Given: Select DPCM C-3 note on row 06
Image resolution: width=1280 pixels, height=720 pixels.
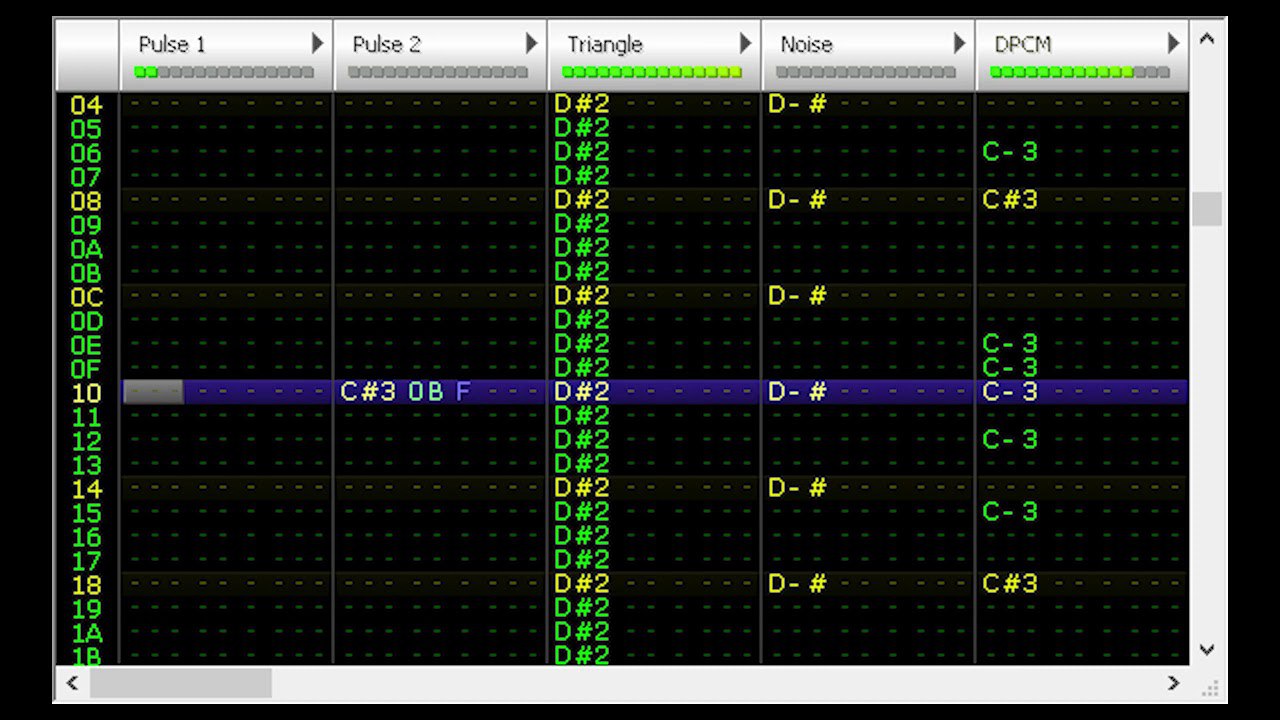Looking at the screenshot, I should coord(1010,151).
